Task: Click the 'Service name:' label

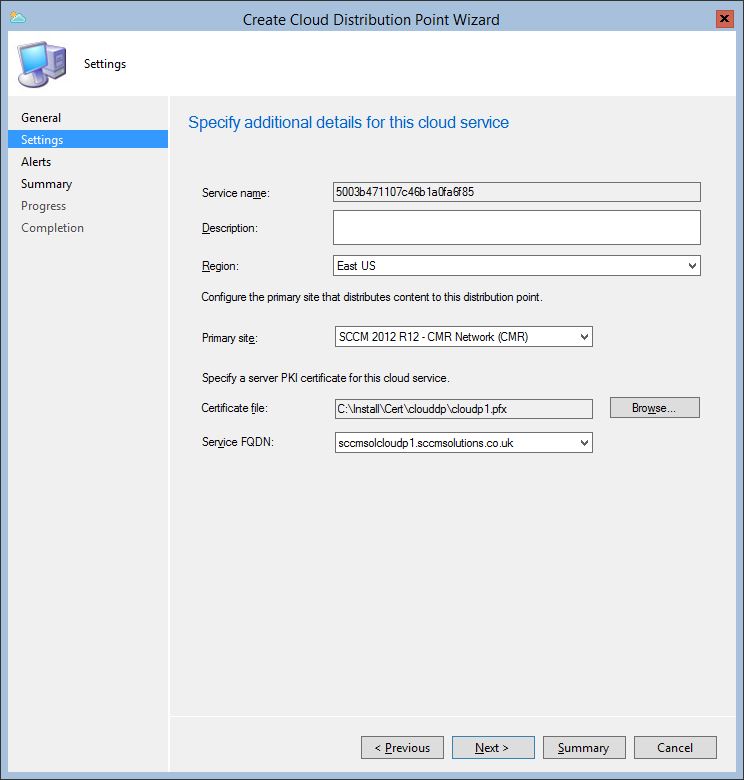Action: (236, 193)
